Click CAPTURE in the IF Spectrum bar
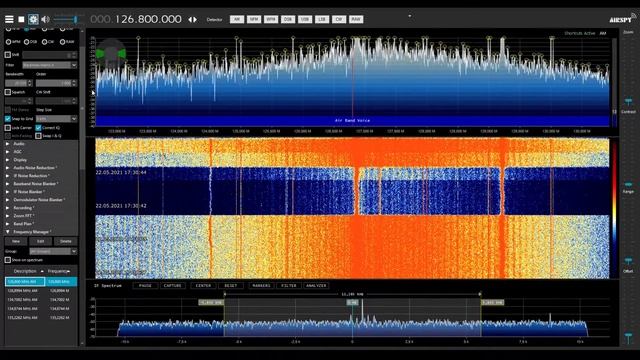Image resolution: width=640 pixels, height=360 pixels. tap(173, 285)
